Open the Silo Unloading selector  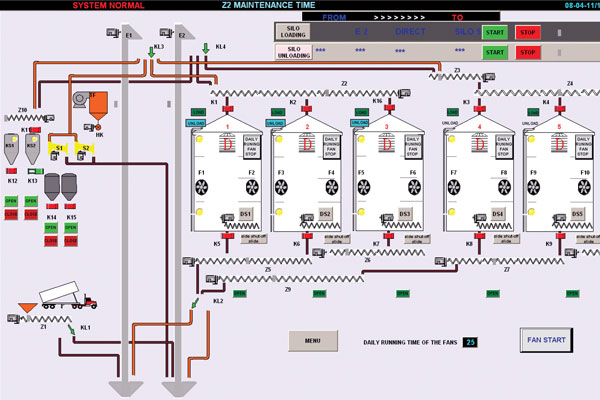tap(294, 52)
